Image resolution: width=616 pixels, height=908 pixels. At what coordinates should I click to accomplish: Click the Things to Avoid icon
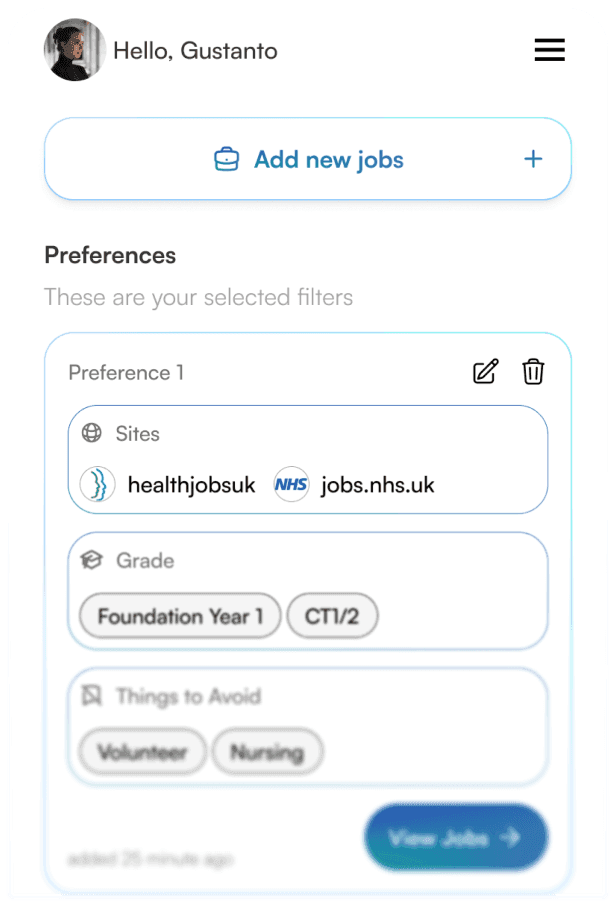(x=92, y=695)
